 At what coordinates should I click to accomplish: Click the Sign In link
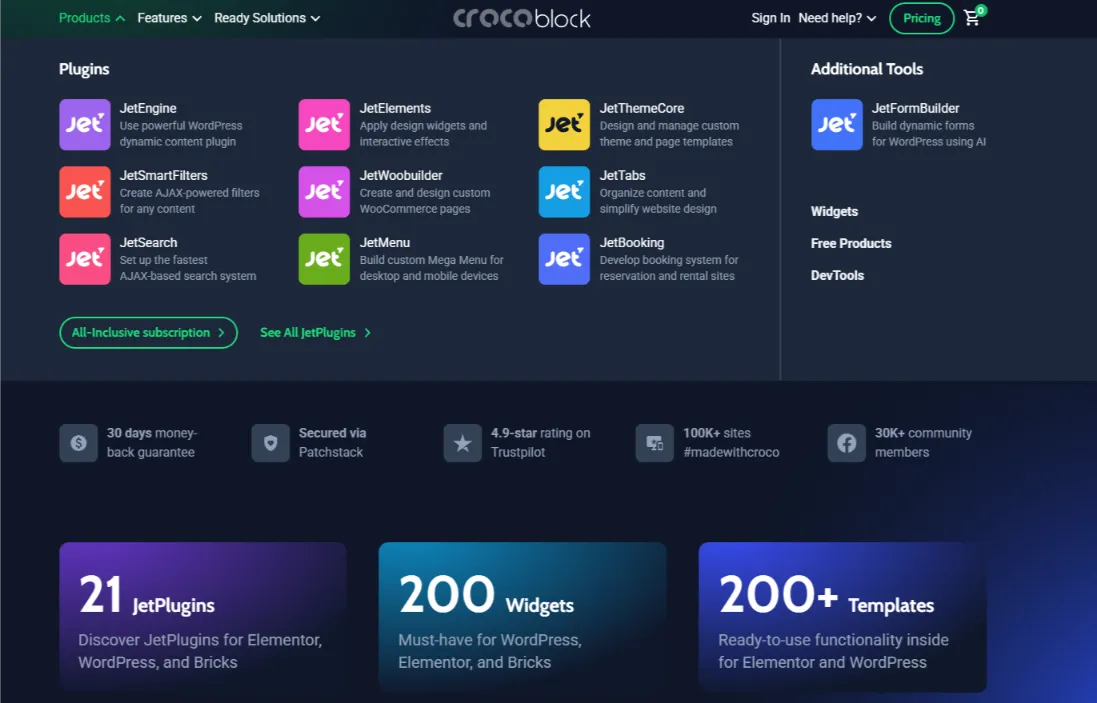click(770, 18)
